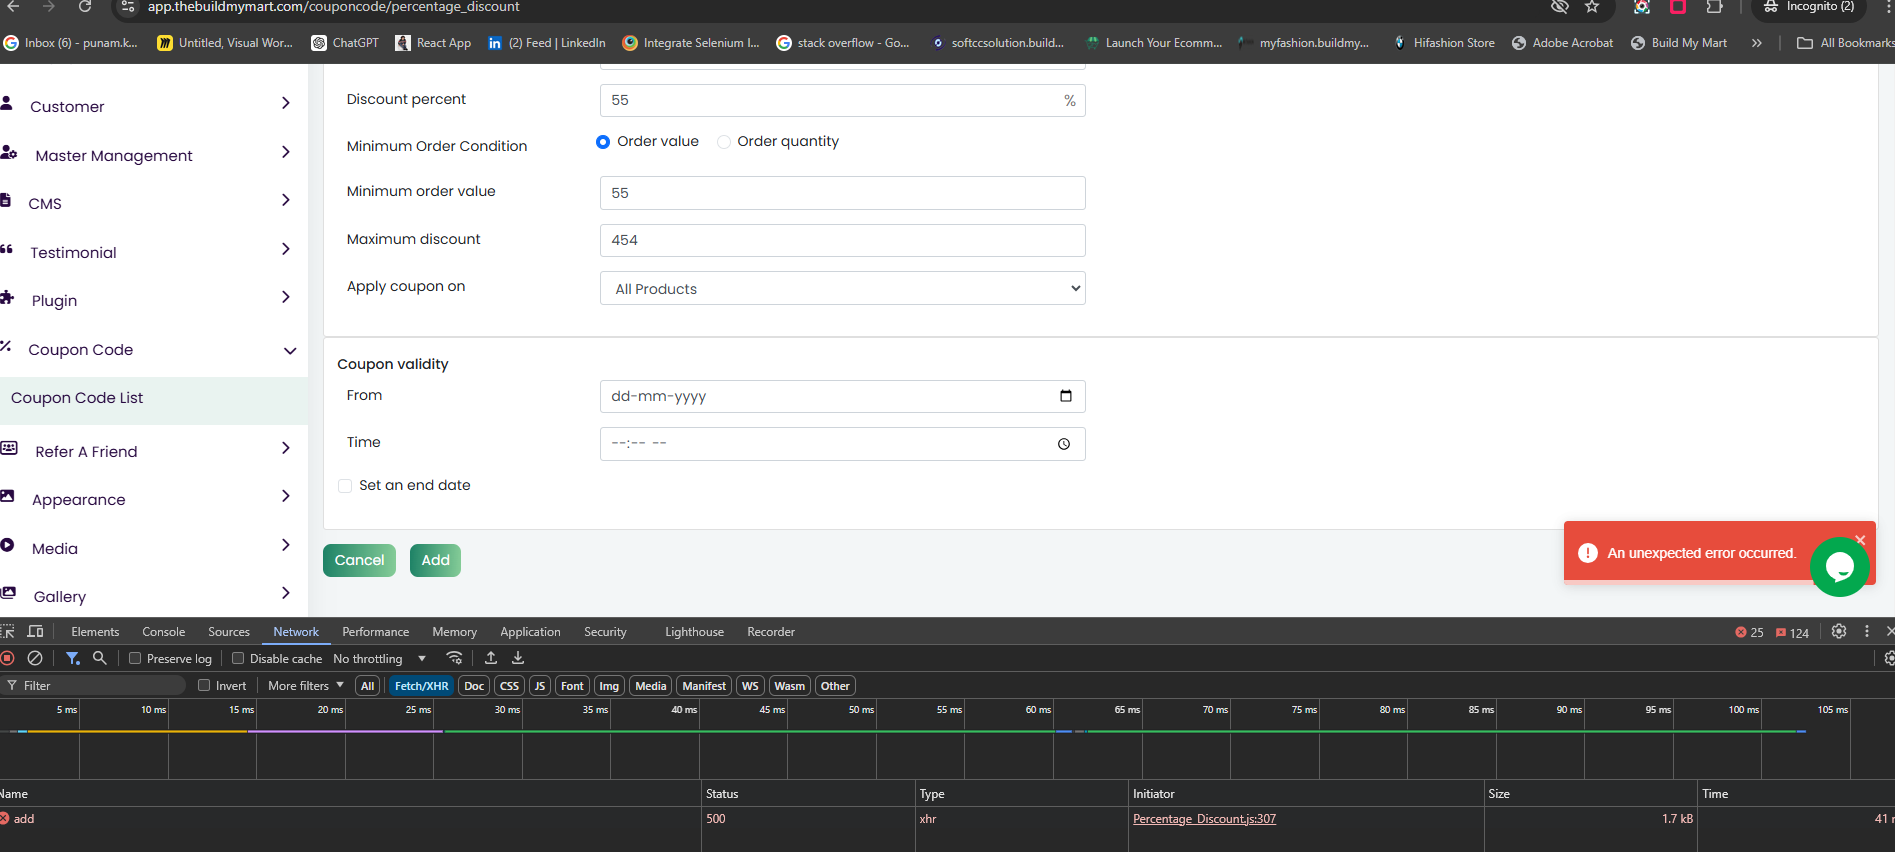Open the All Bookmarks folder
The image size is (1895, 852).
pos(1845,43)
